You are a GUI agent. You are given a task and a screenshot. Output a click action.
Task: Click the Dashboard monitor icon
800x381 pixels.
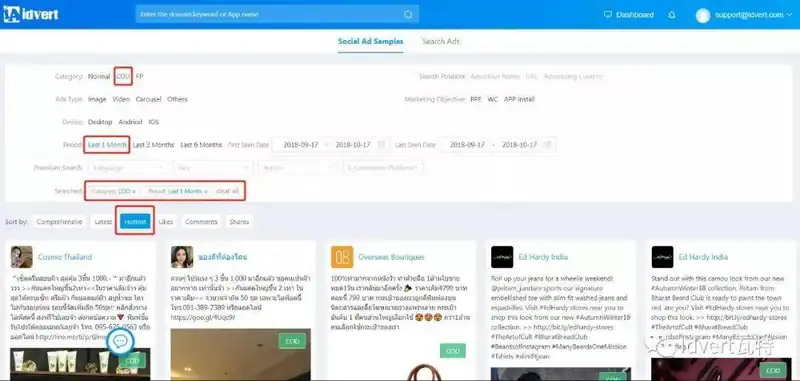608,14
